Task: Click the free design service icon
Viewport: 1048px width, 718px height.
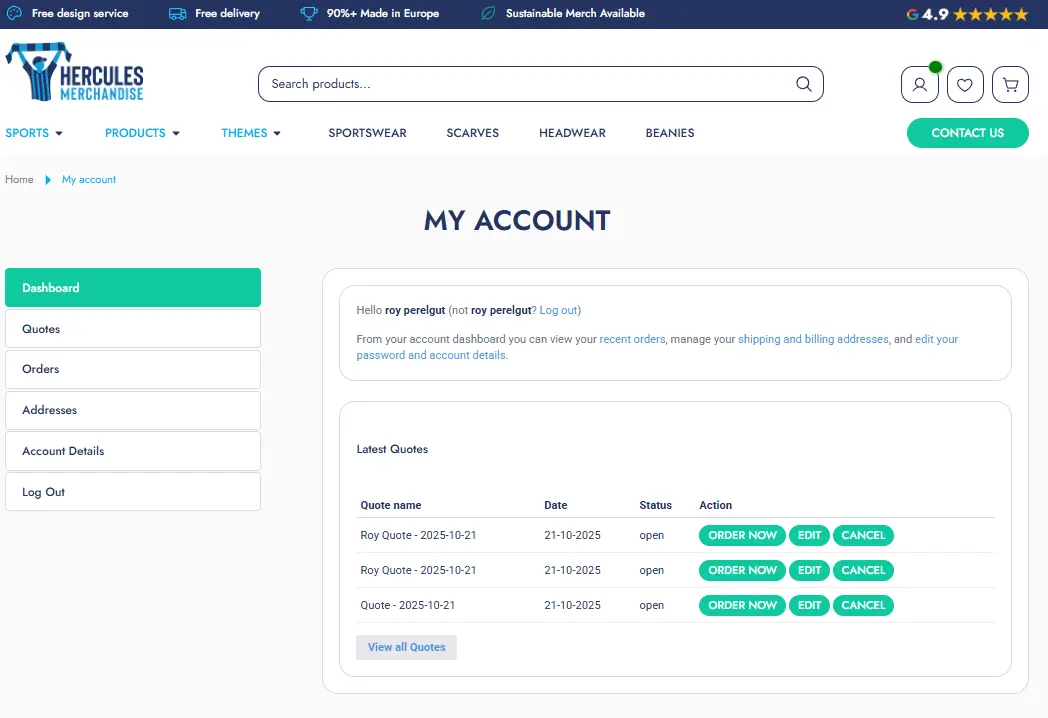Action: pyautogui.click(x=14, y=14)
